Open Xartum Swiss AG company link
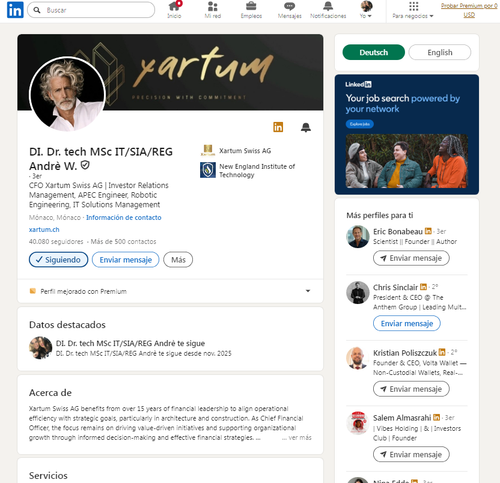Viewport: 500px width, 483px height. coord(245,151)
